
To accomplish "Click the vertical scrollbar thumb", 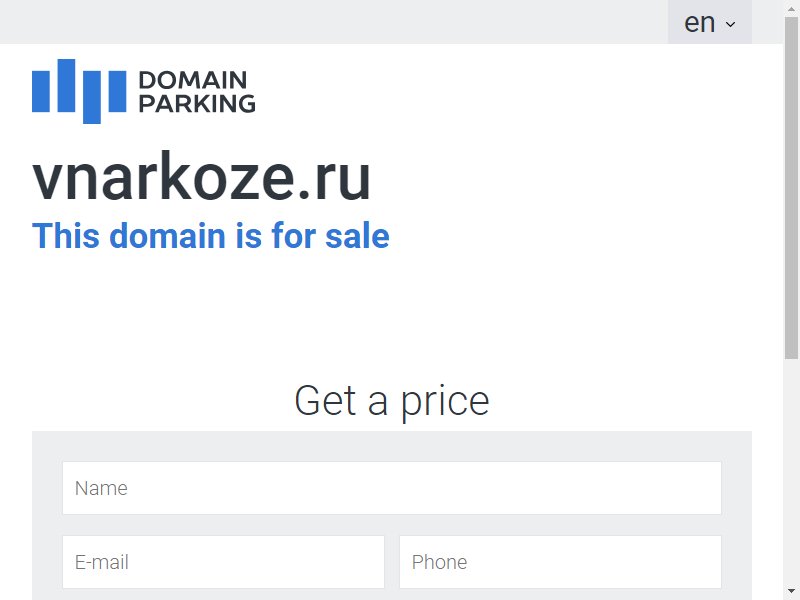I will [791, 188].
